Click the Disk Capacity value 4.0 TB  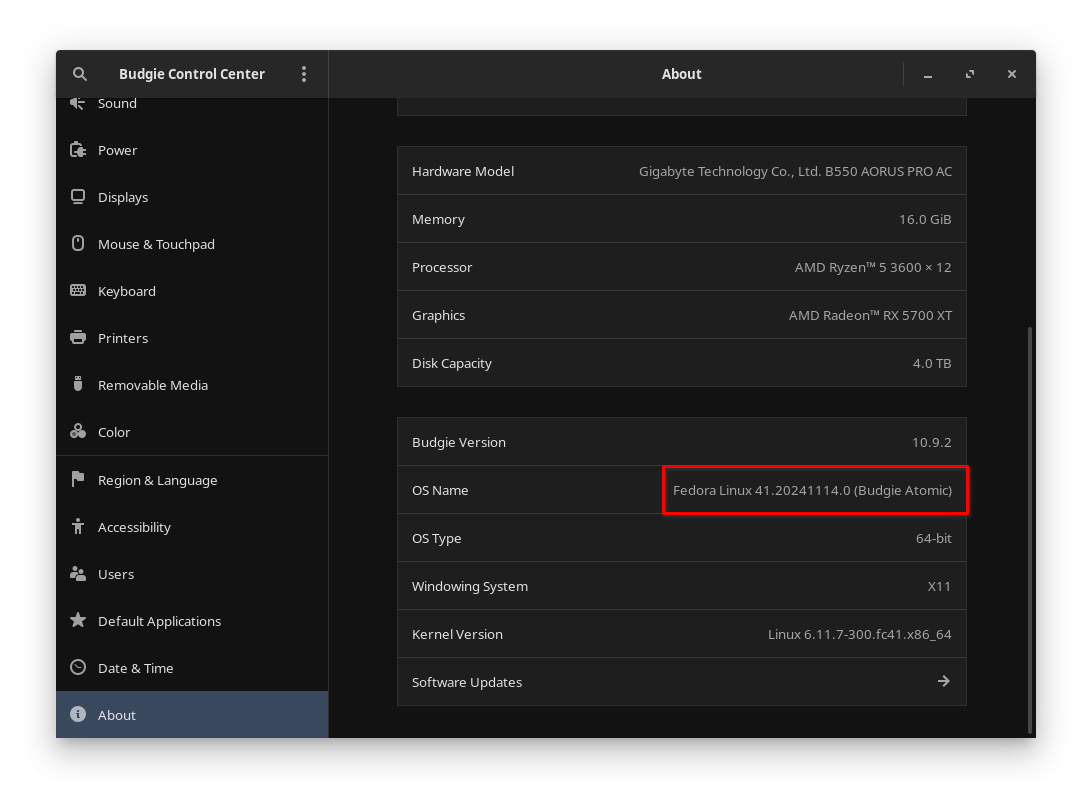click(x=932, y=363)
